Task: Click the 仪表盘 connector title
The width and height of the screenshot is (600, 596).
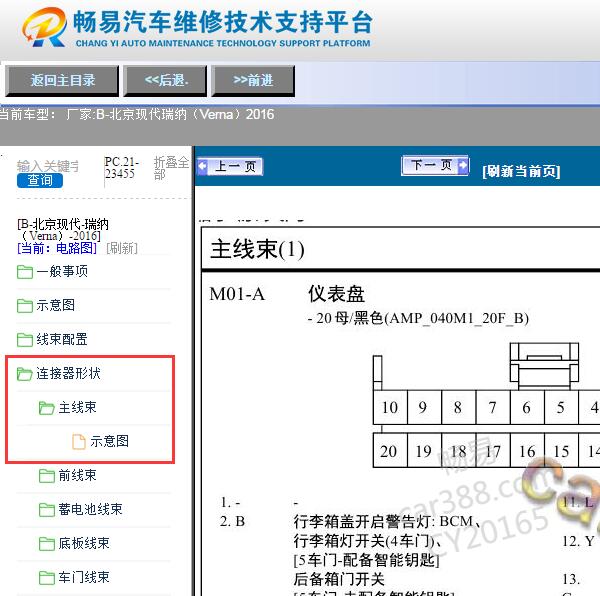Action: (x=336, y=294)
